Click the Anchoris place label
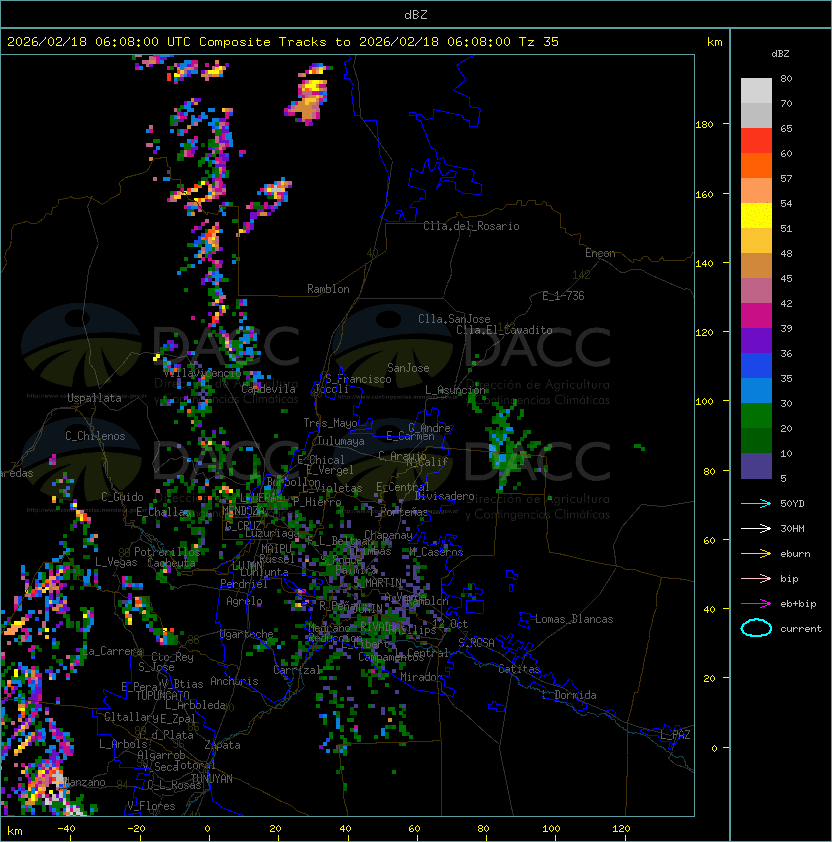The width and height of the screenshot is (832, 842). tap(234, 681)
